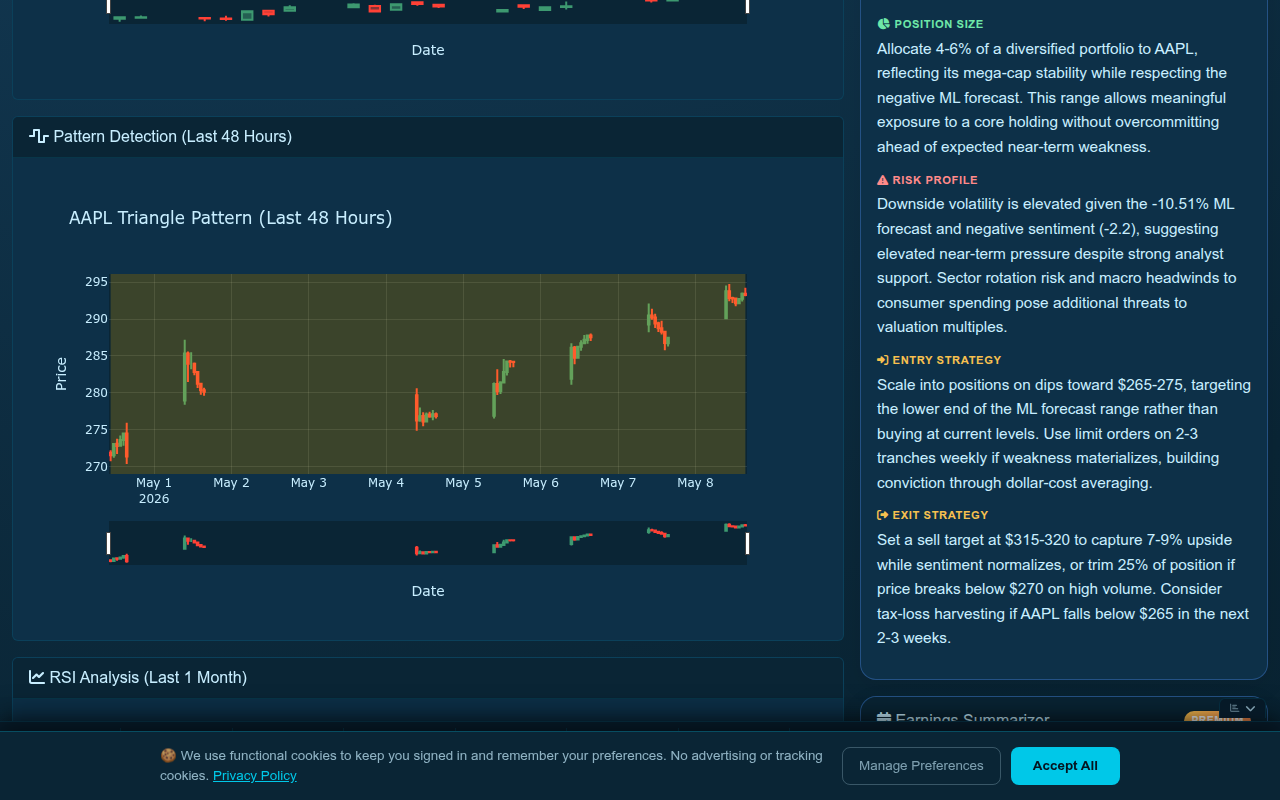Viewport: 1280px width, 800px height.
Task: Click the cookie icon in the consent banner
Action: coord(168,756)
